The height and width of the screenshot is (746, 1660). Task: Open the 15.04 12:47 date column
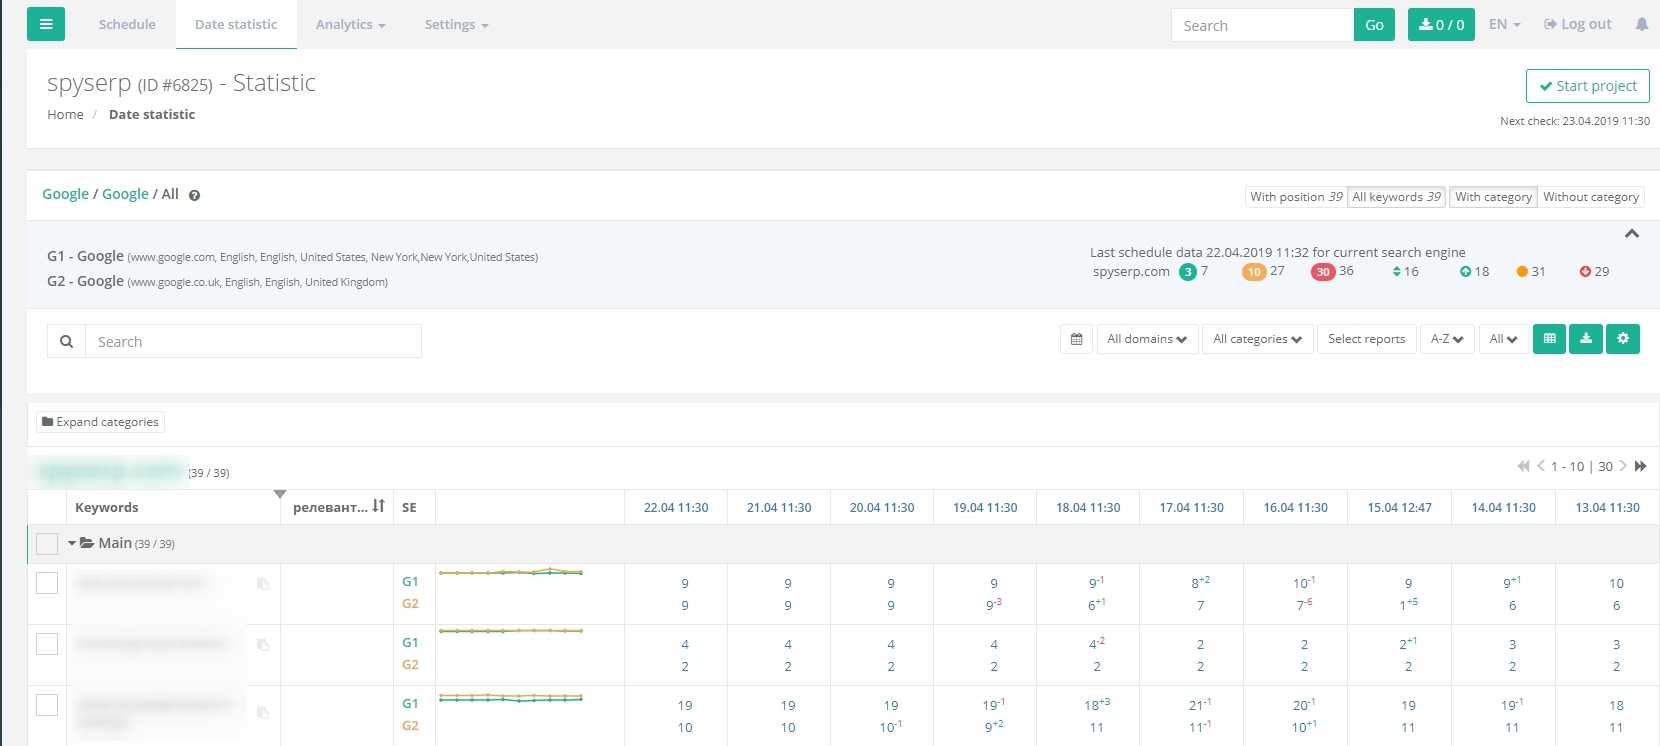click(x=1399, y=507)
